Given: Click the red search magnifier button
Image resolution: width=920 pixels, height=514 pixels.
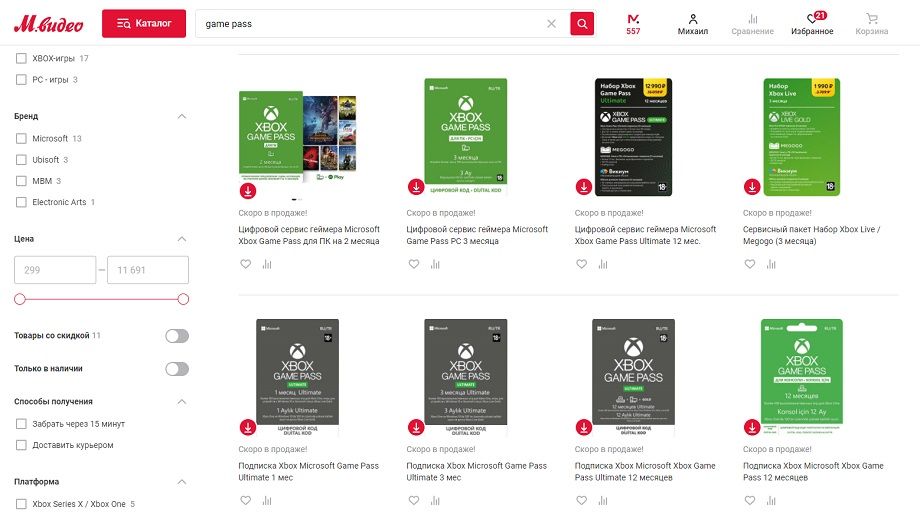Looking at the screenshot, I should [x=582, y=23].
